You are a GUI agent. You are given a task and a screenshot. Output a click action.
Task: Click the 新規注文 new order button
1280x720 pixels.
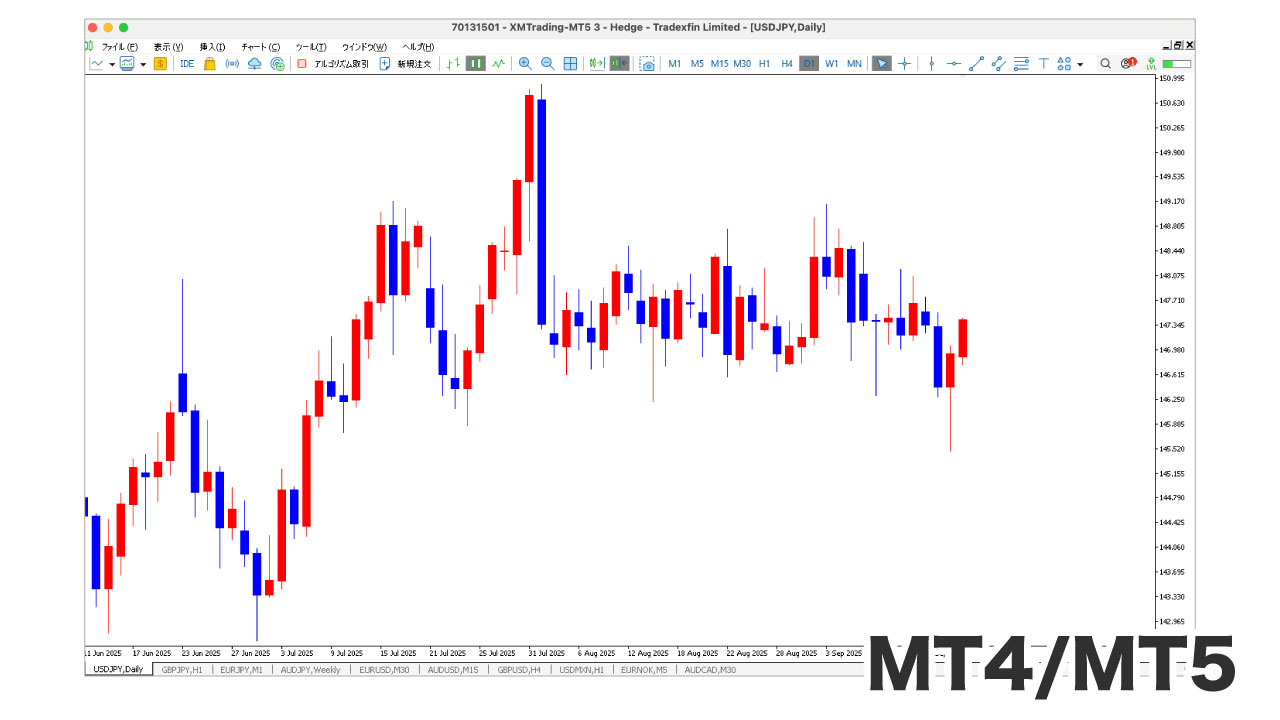(406, 64)
